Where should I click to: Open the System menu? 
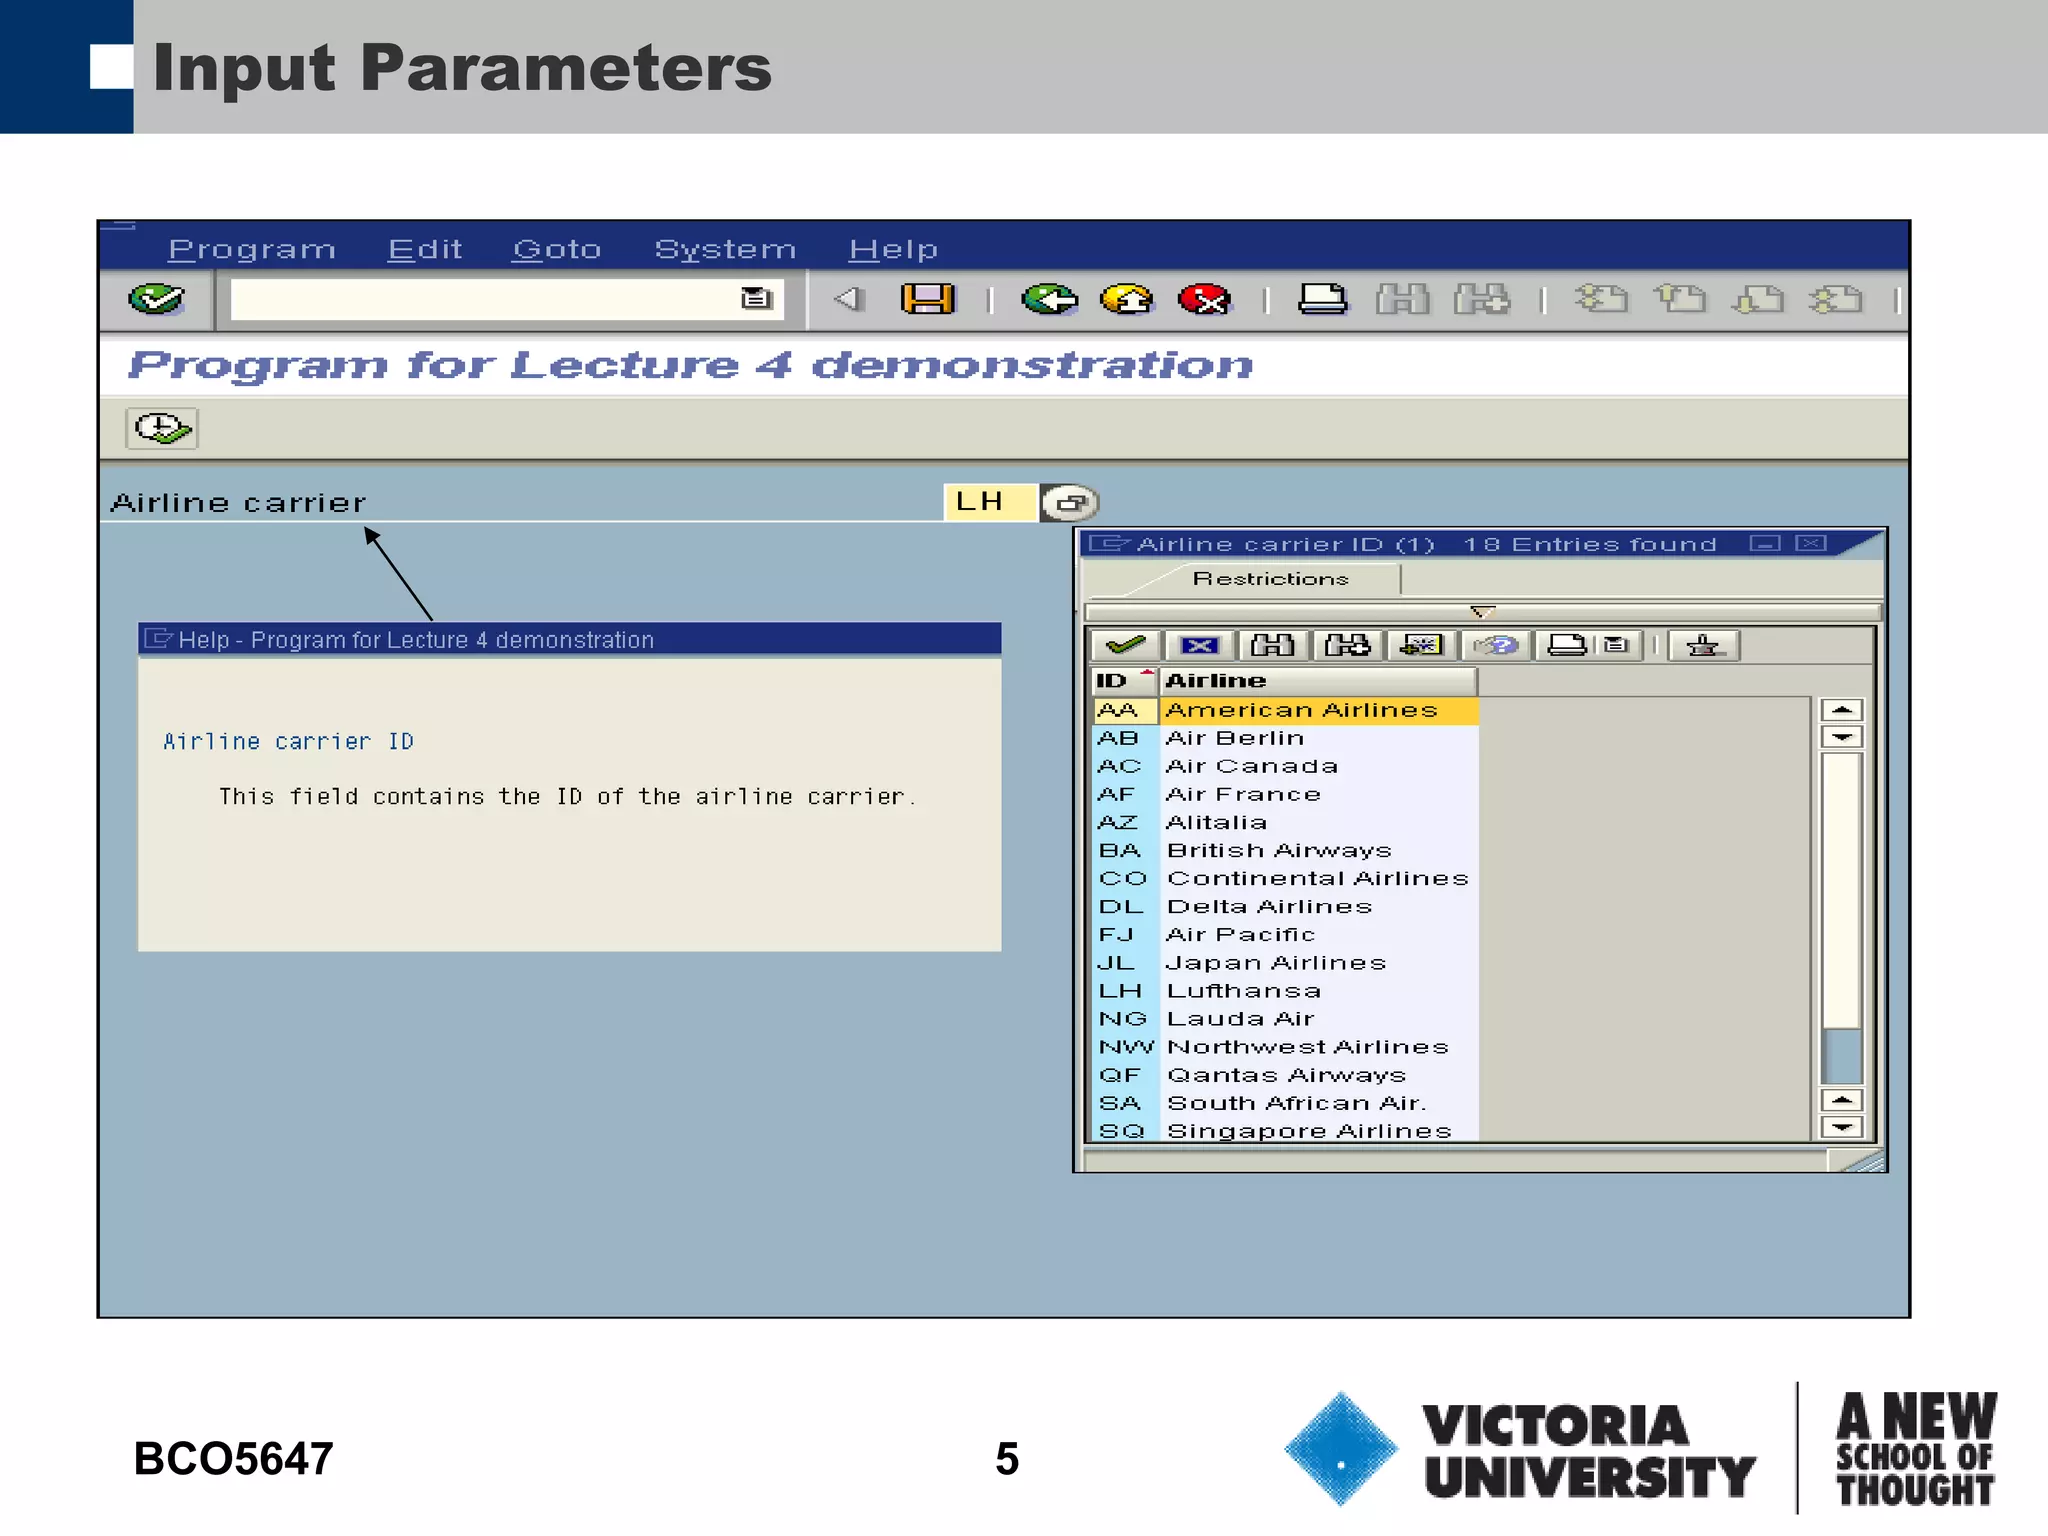point(725,250)
